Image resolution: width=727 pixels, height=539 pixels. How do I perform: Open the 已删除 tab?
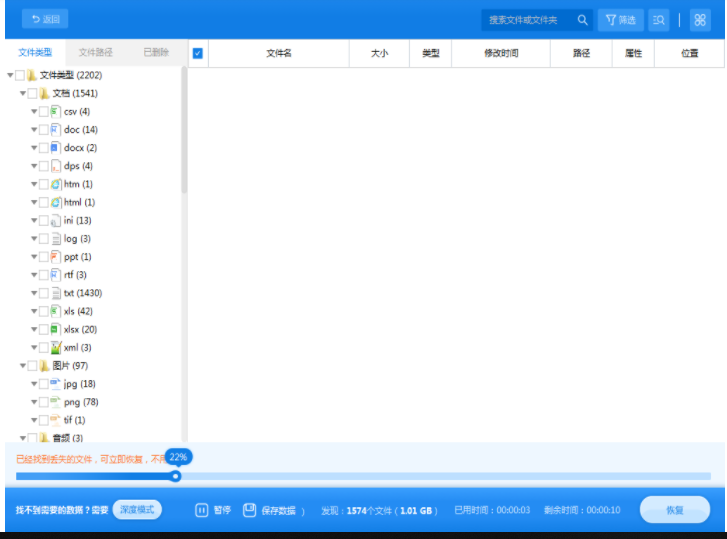(156, 53)
